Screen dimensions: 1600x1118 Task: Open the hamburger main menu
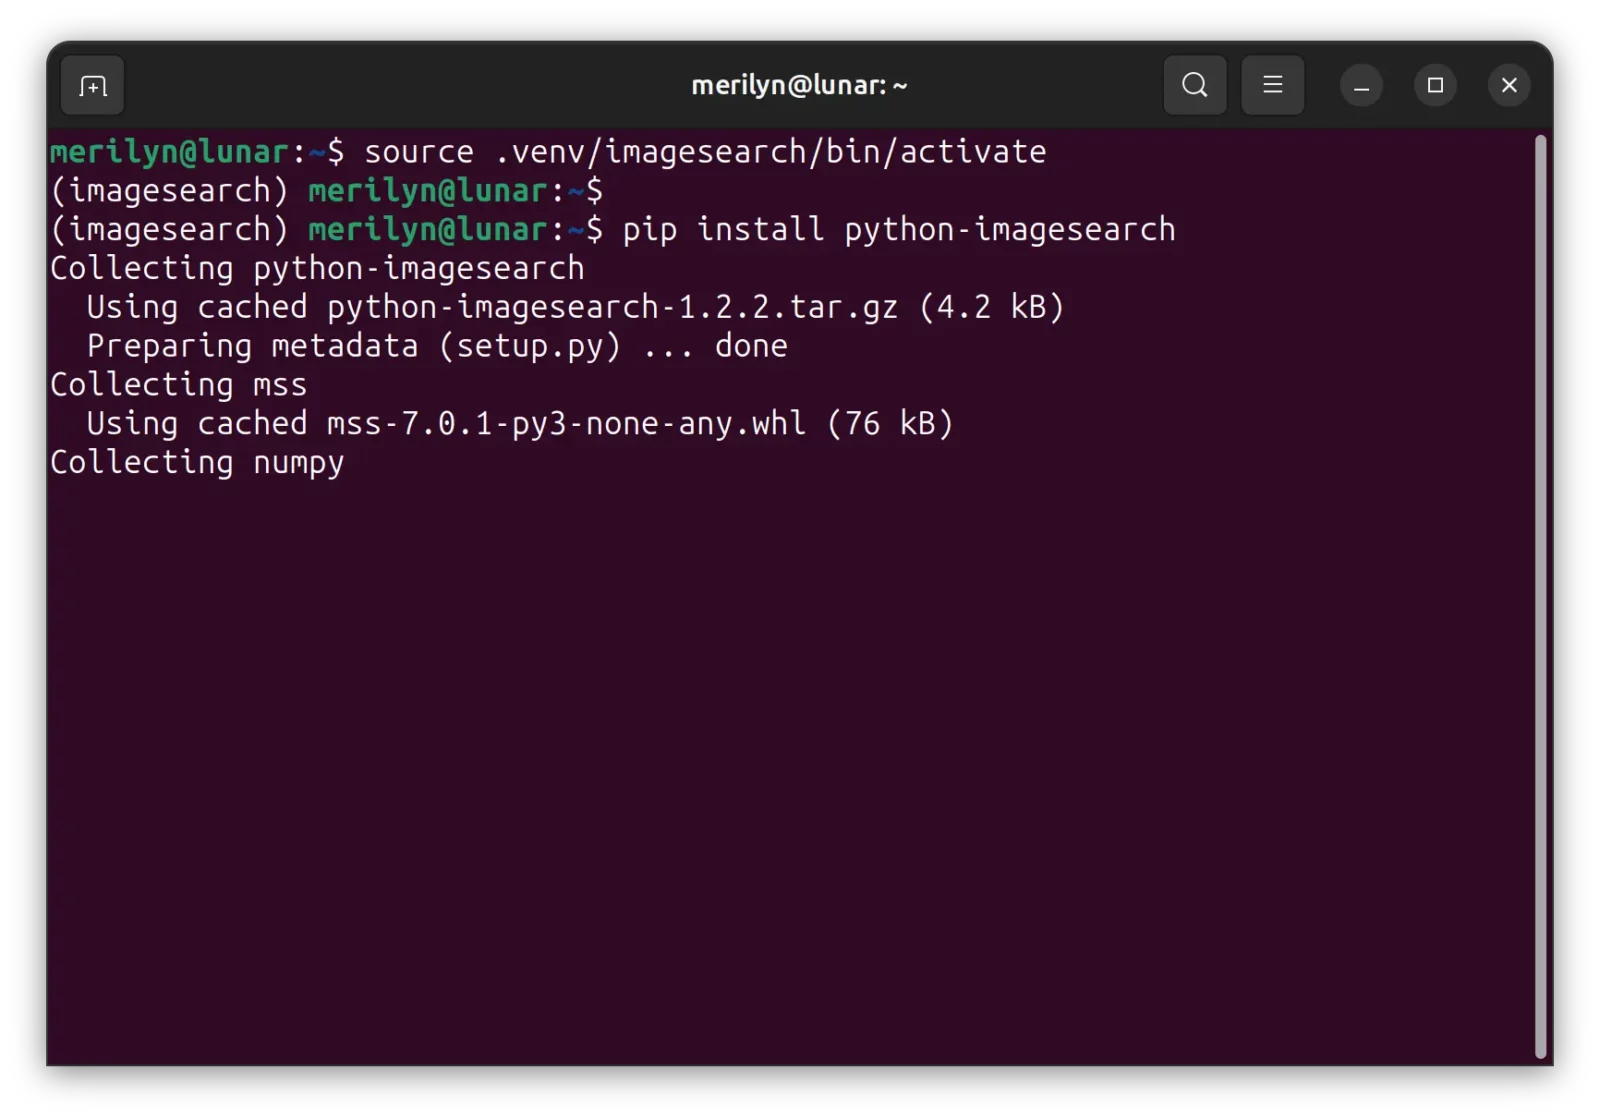(1272, 86)
